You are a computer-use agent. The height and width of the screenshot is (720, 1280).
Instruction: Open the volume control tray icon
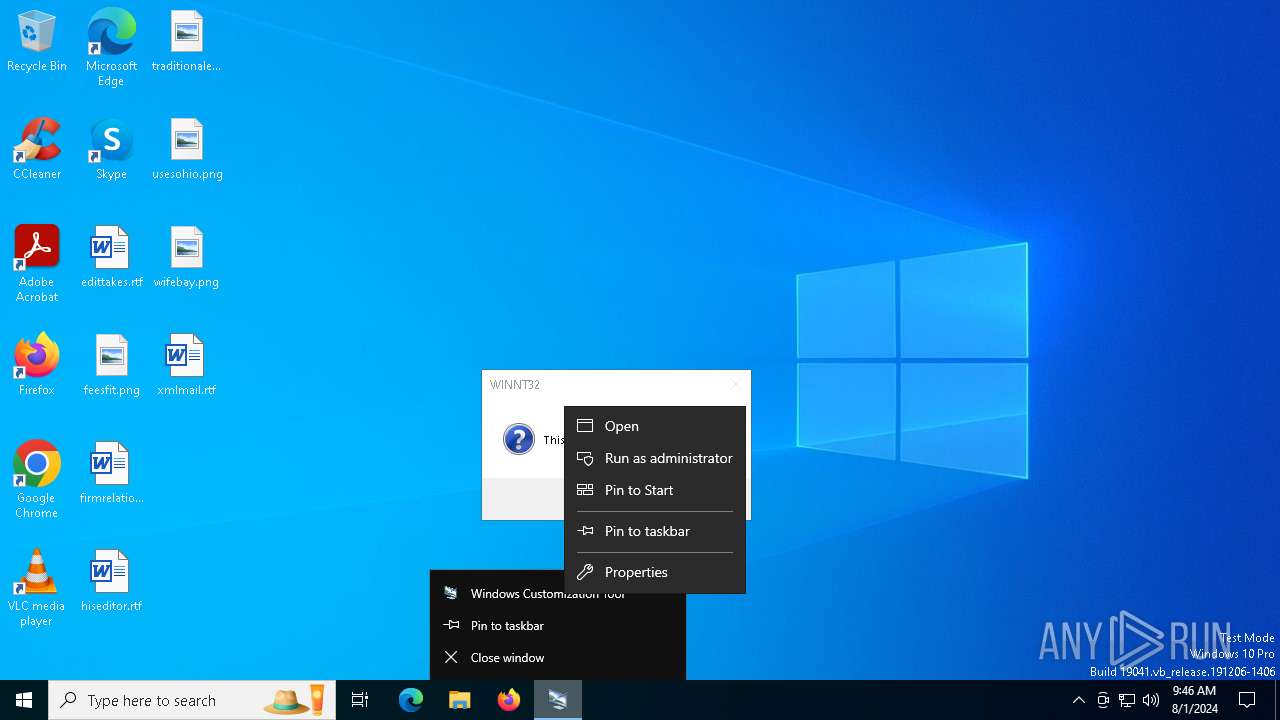pos(1151,700)
